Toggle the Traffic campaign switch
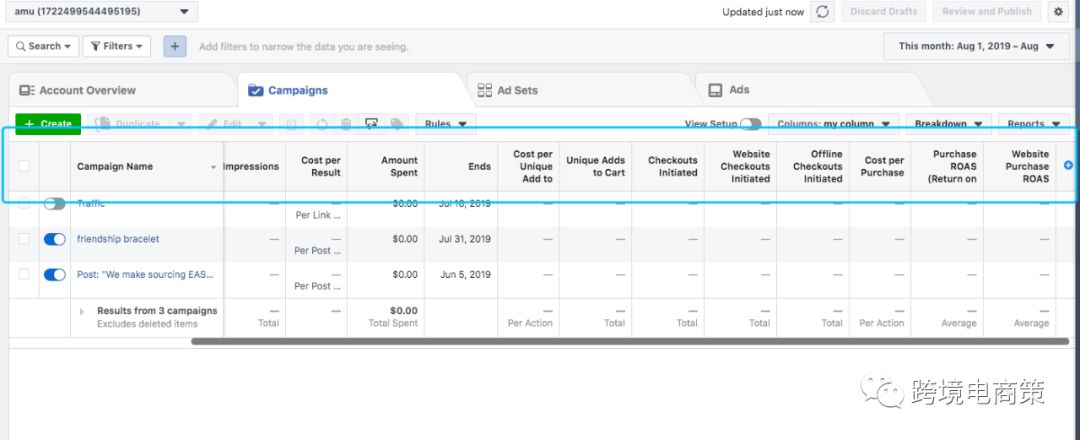 click(55, 204)
